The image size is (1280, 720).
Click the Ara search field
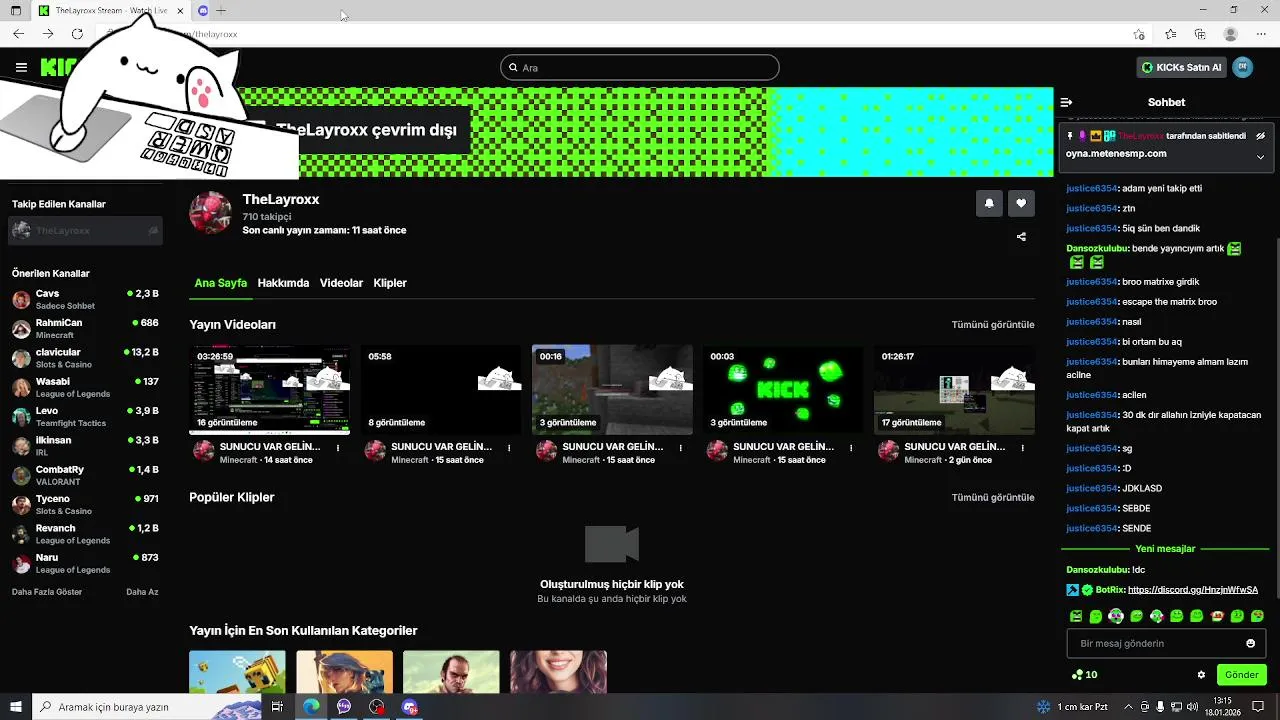click(x=640, y=67)
